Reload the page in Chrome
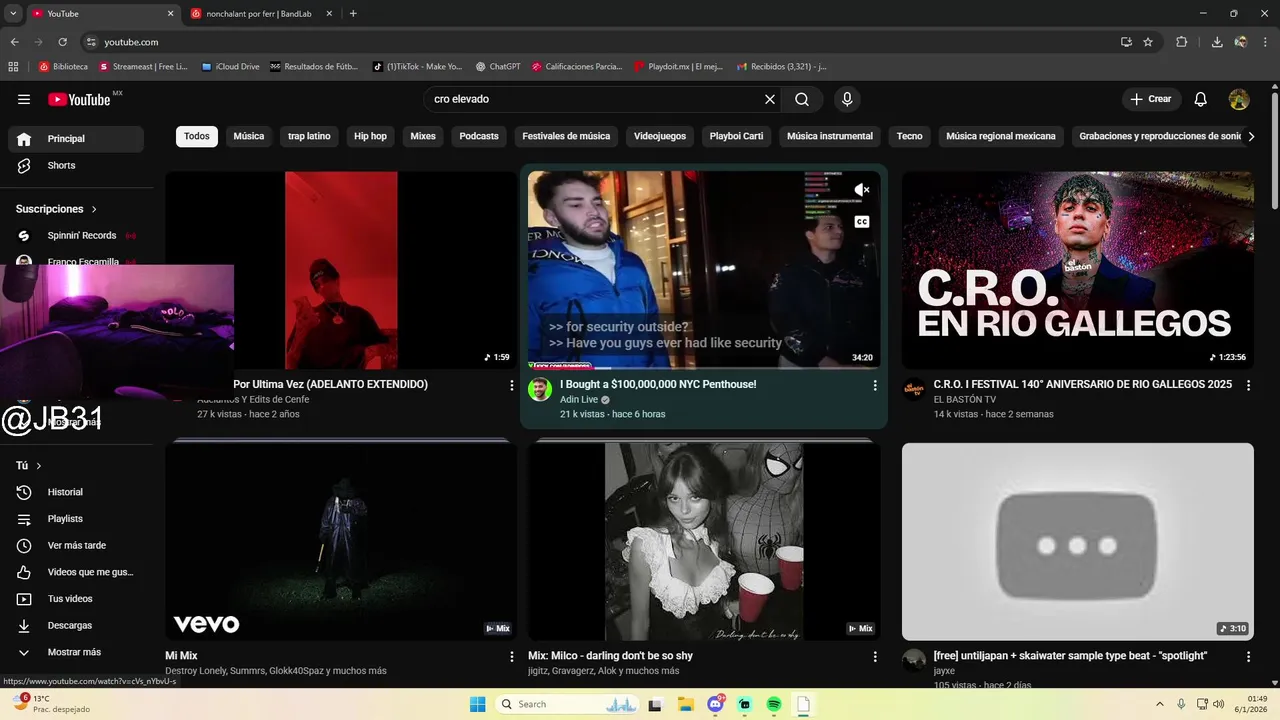This screenshot has height=720, width=1280. click(x=62, y=42)
